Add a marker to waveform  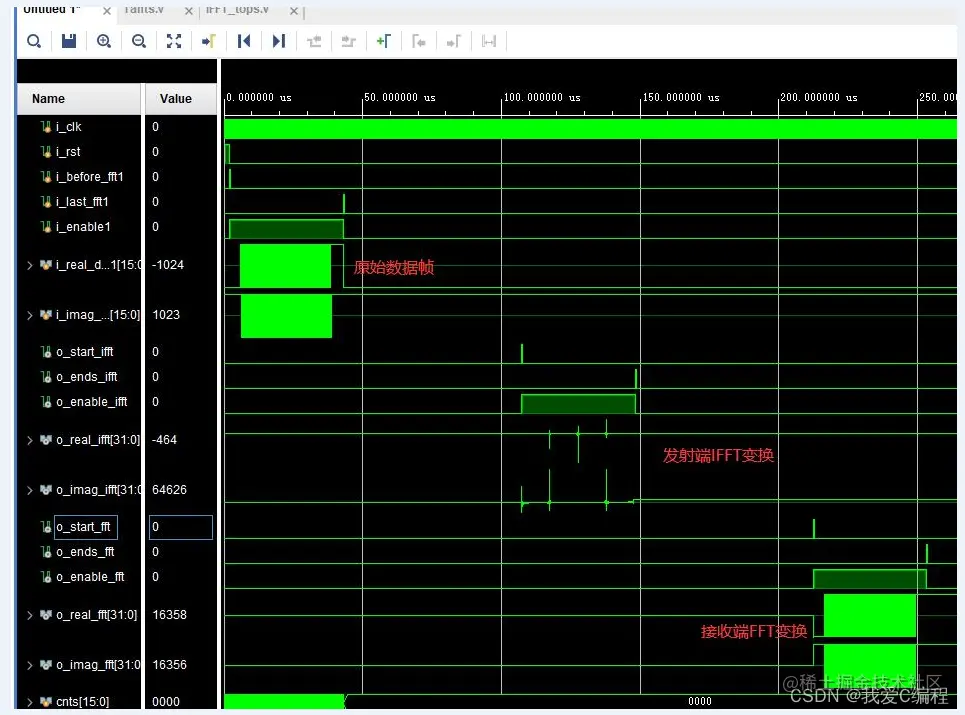(383, 41)
